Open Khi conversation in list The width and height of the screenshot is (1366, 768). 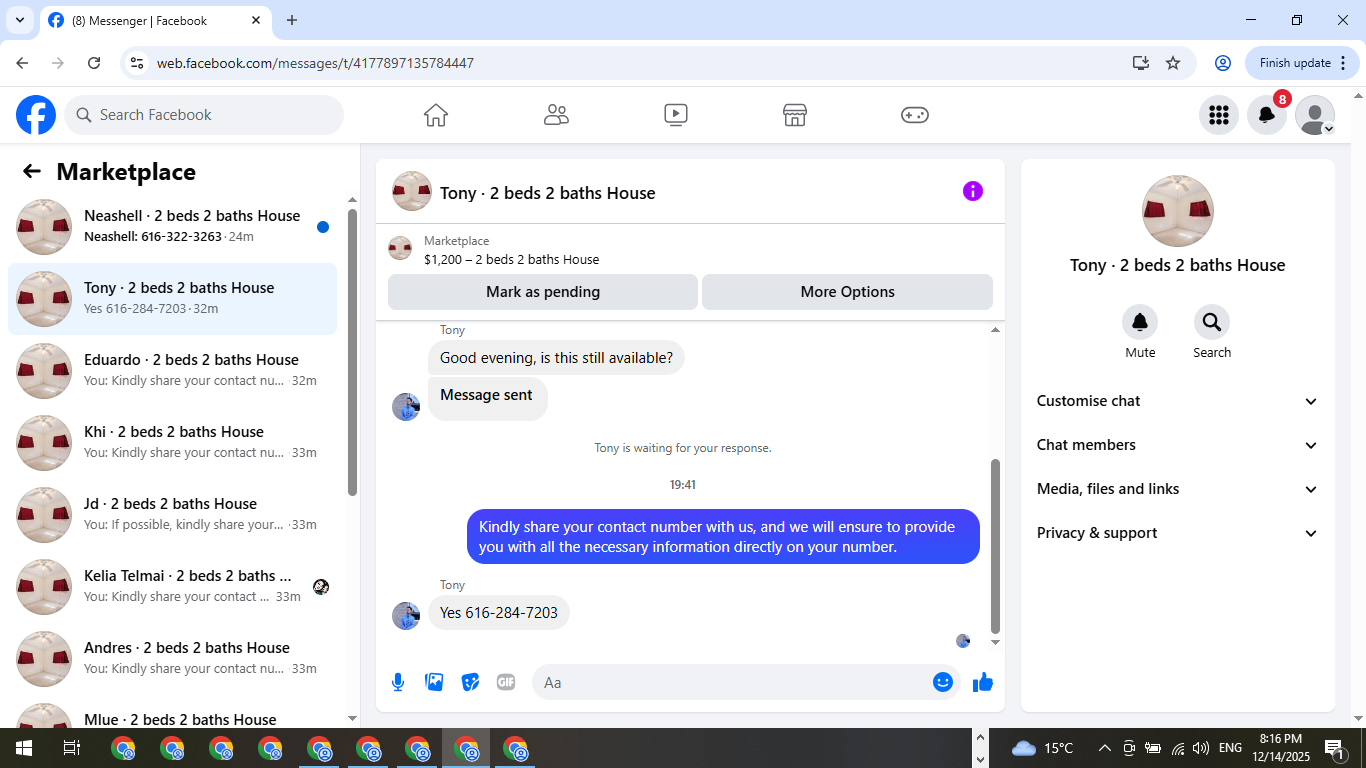(x=172, y=443)
